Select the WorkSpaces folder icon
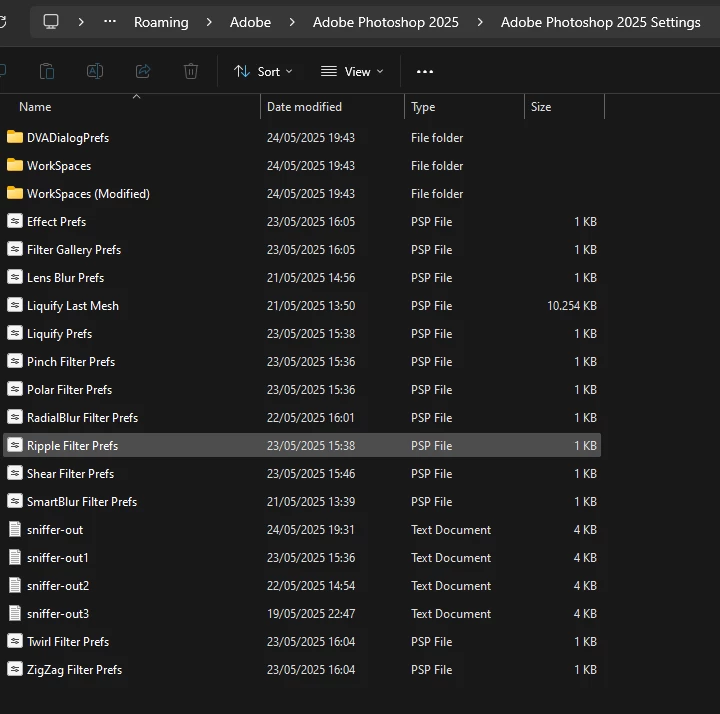 click(15, 165)
